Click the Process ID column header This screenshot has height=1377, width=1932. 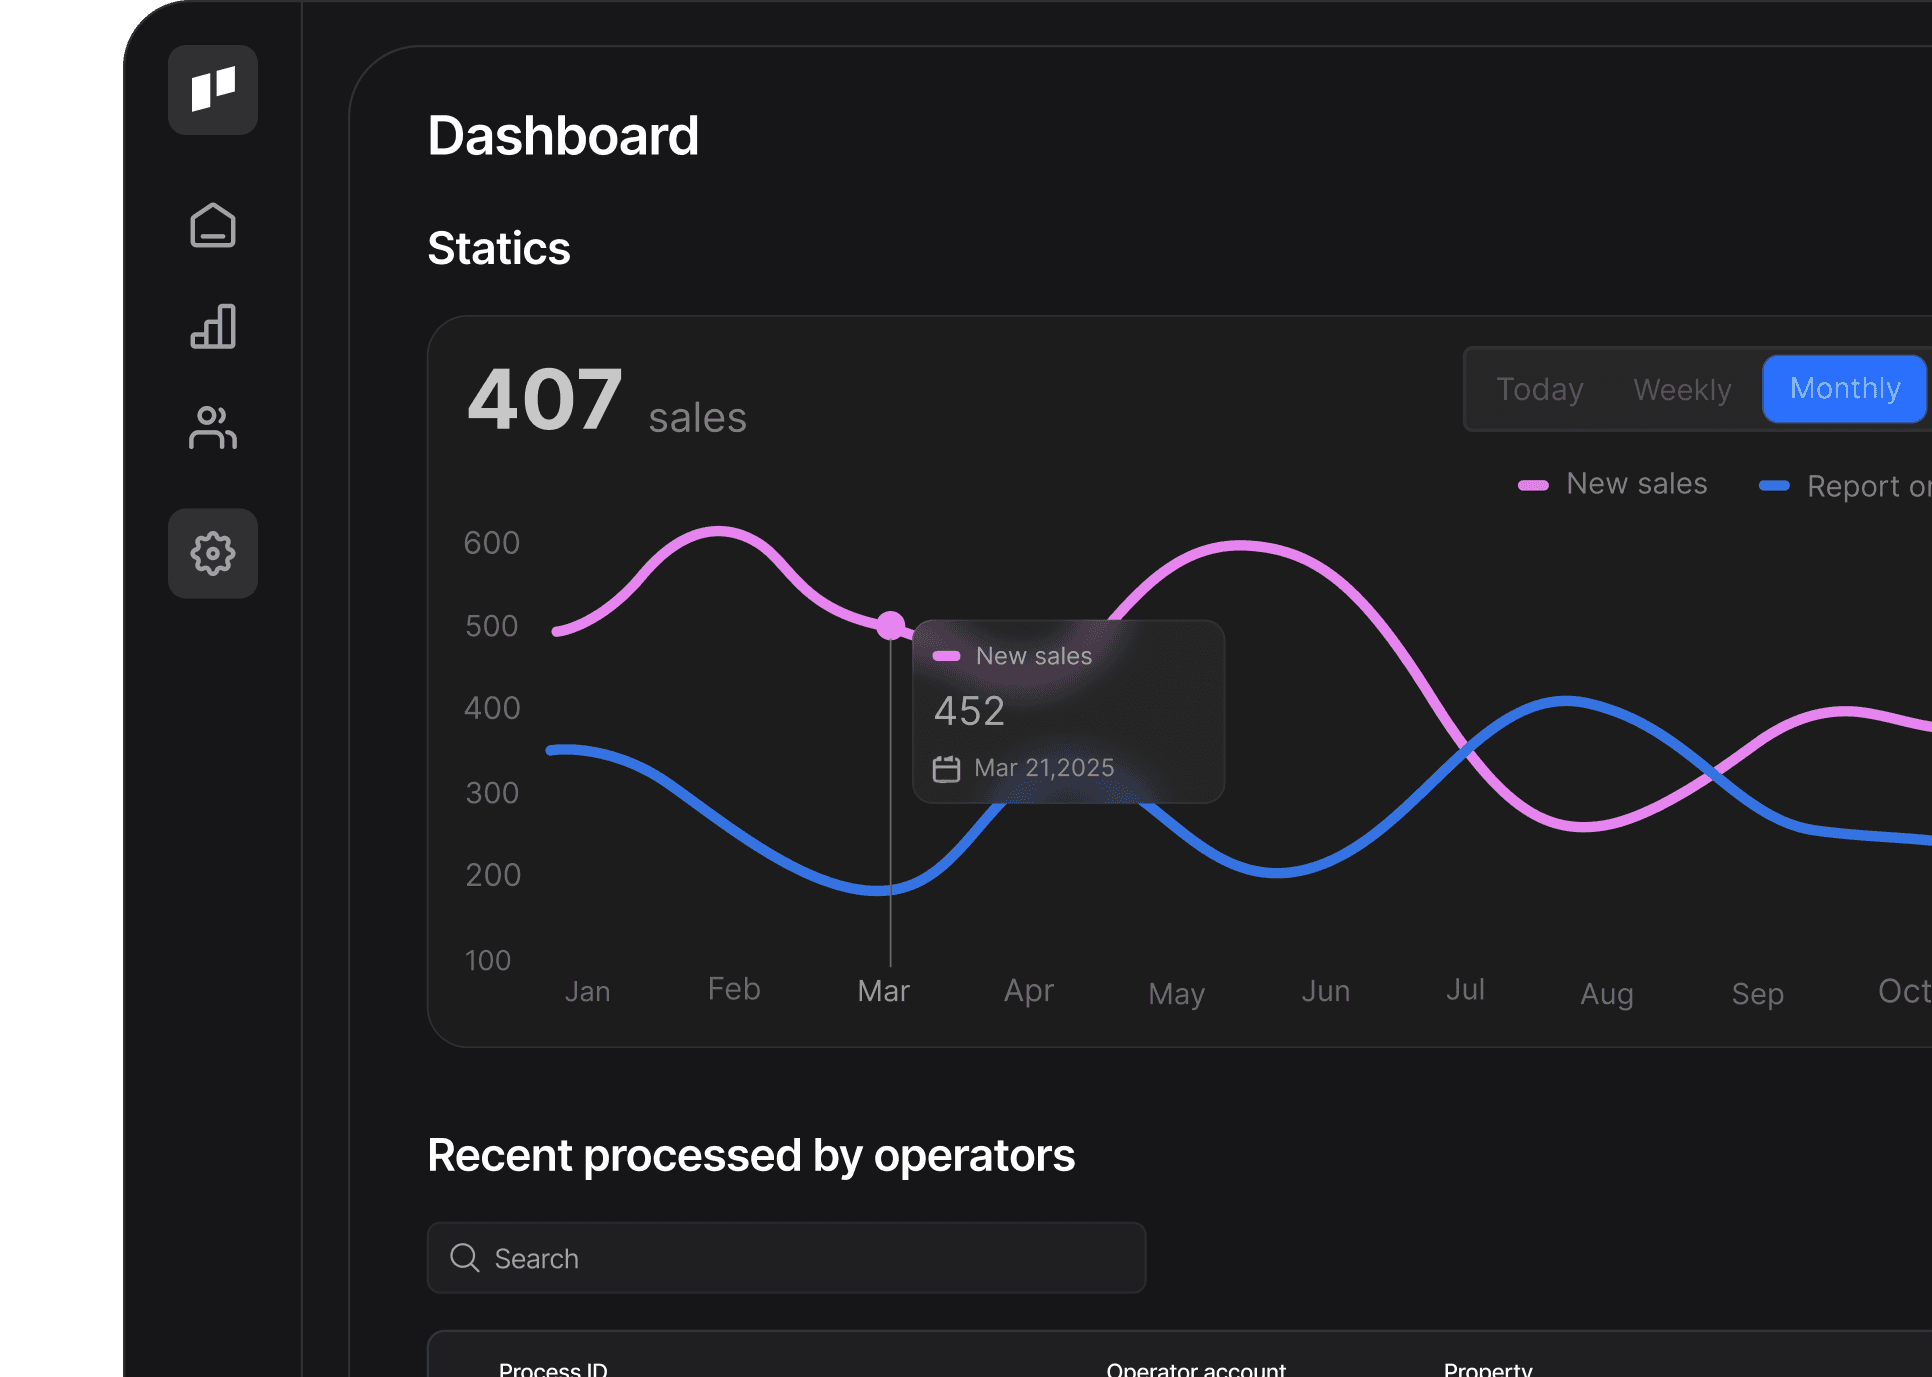553,1368
